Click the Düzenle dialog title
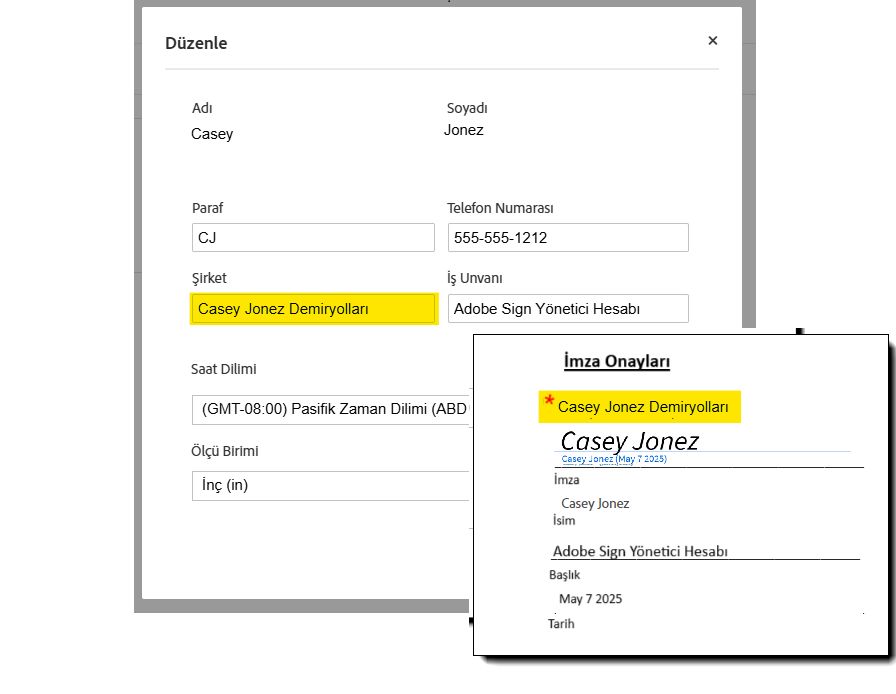 click(x=196, y=43)
